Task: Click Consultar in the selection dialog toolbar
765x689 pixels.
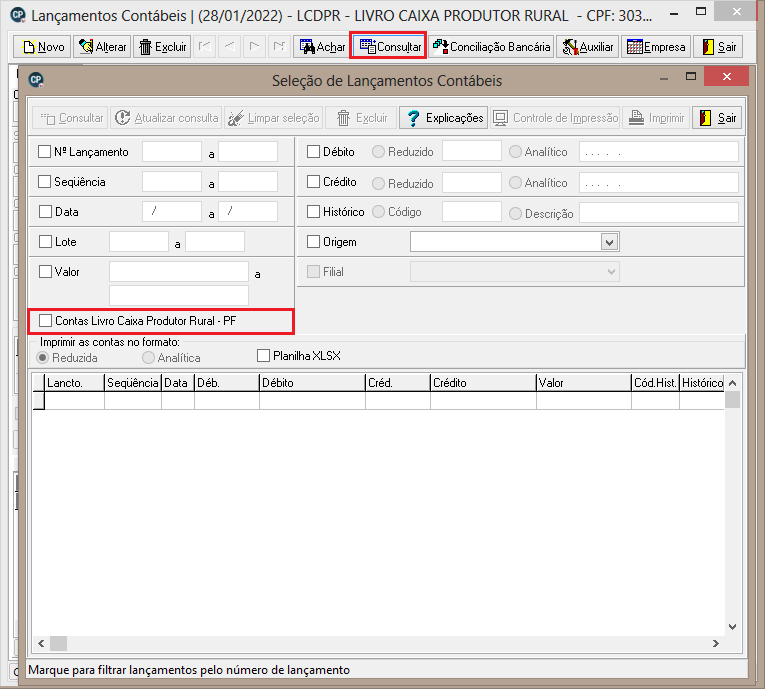Action: click(x=70, y=118)
